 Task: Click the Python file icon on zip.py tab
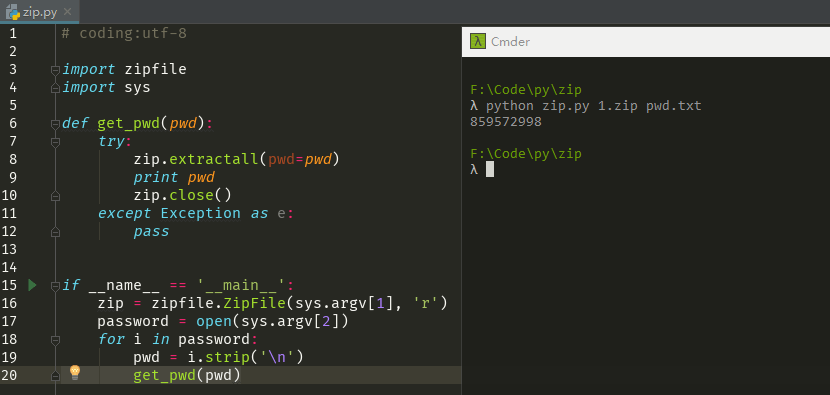tap(13, 12)
